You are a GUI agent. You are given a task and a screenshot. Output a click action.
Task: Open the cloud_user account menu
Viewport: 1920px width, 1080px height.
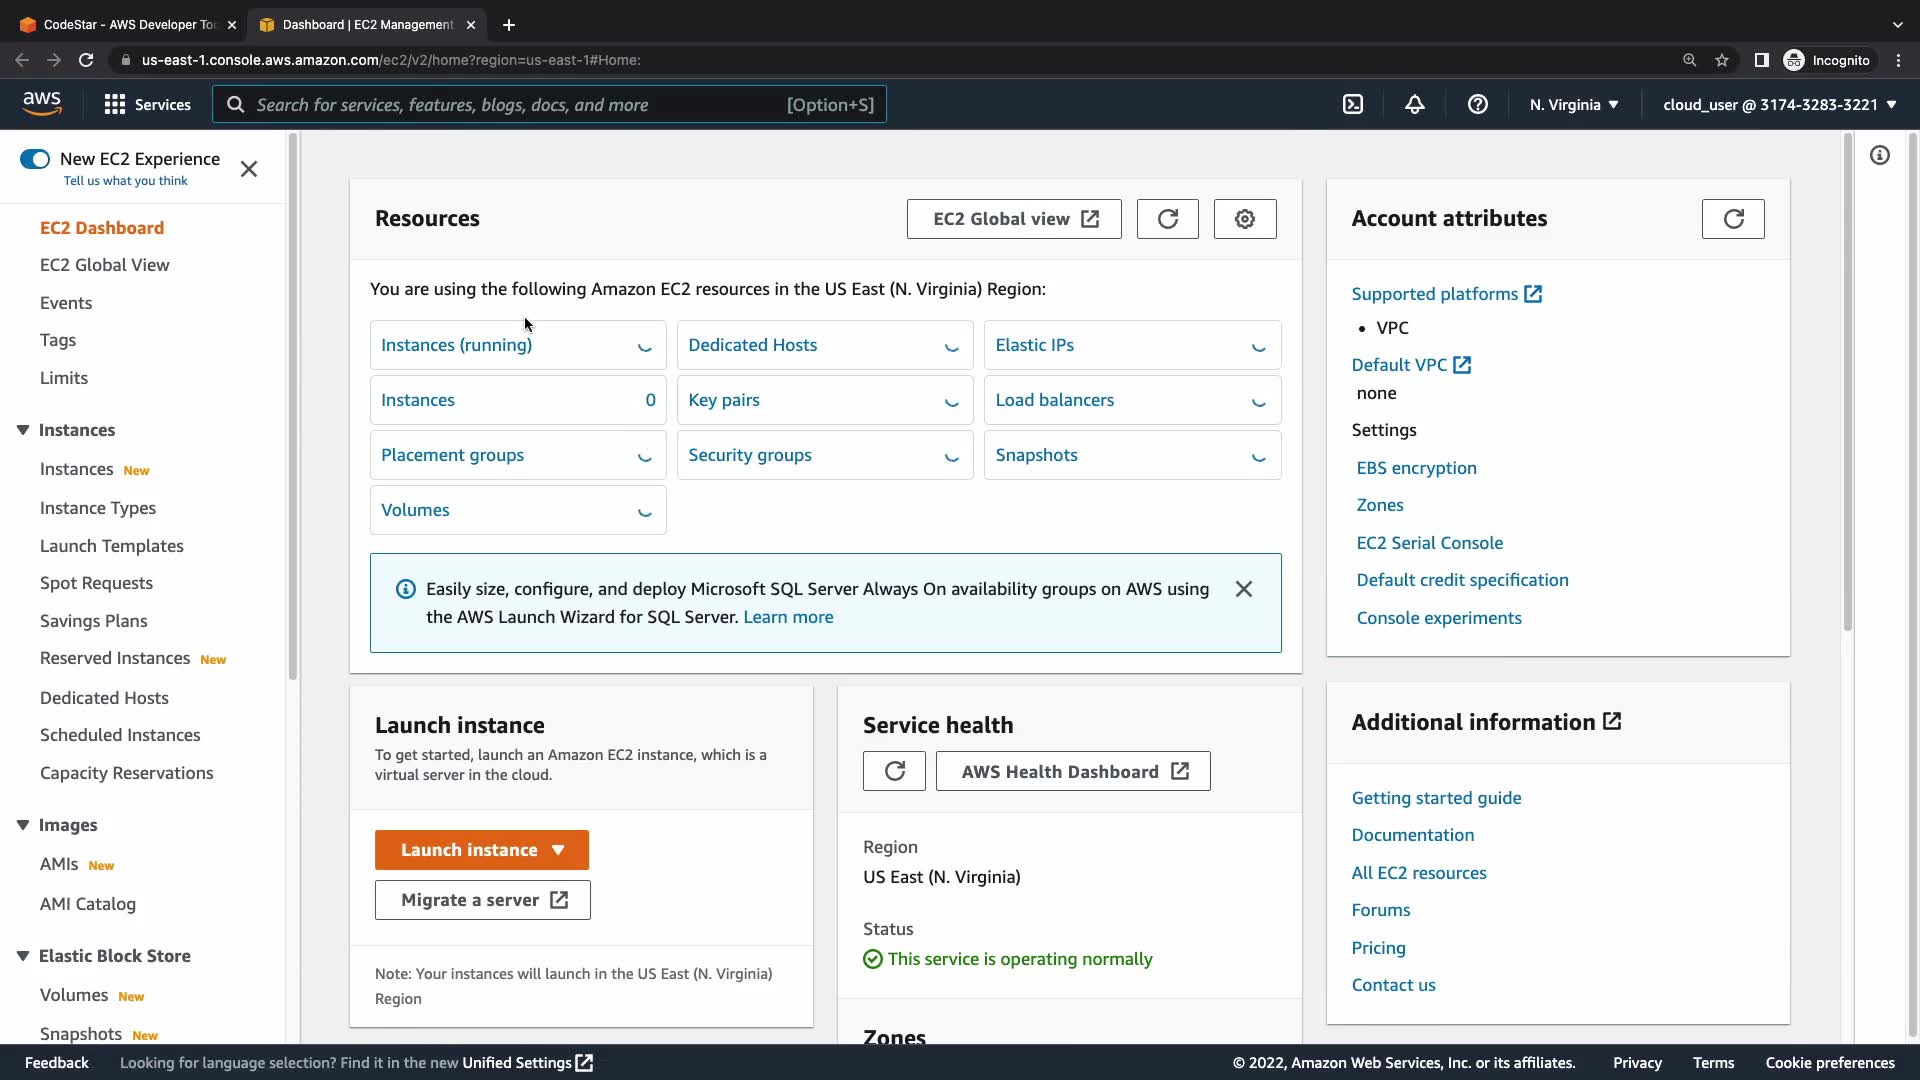click(1779, 104)
